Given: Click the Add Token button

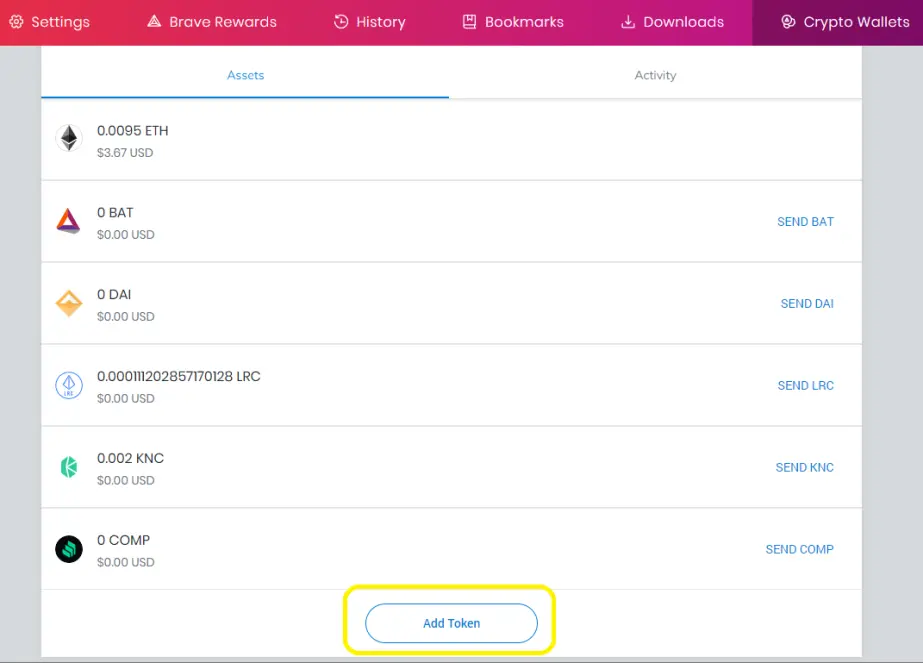Looking at the screenshot, I should [x=451, y=623].
